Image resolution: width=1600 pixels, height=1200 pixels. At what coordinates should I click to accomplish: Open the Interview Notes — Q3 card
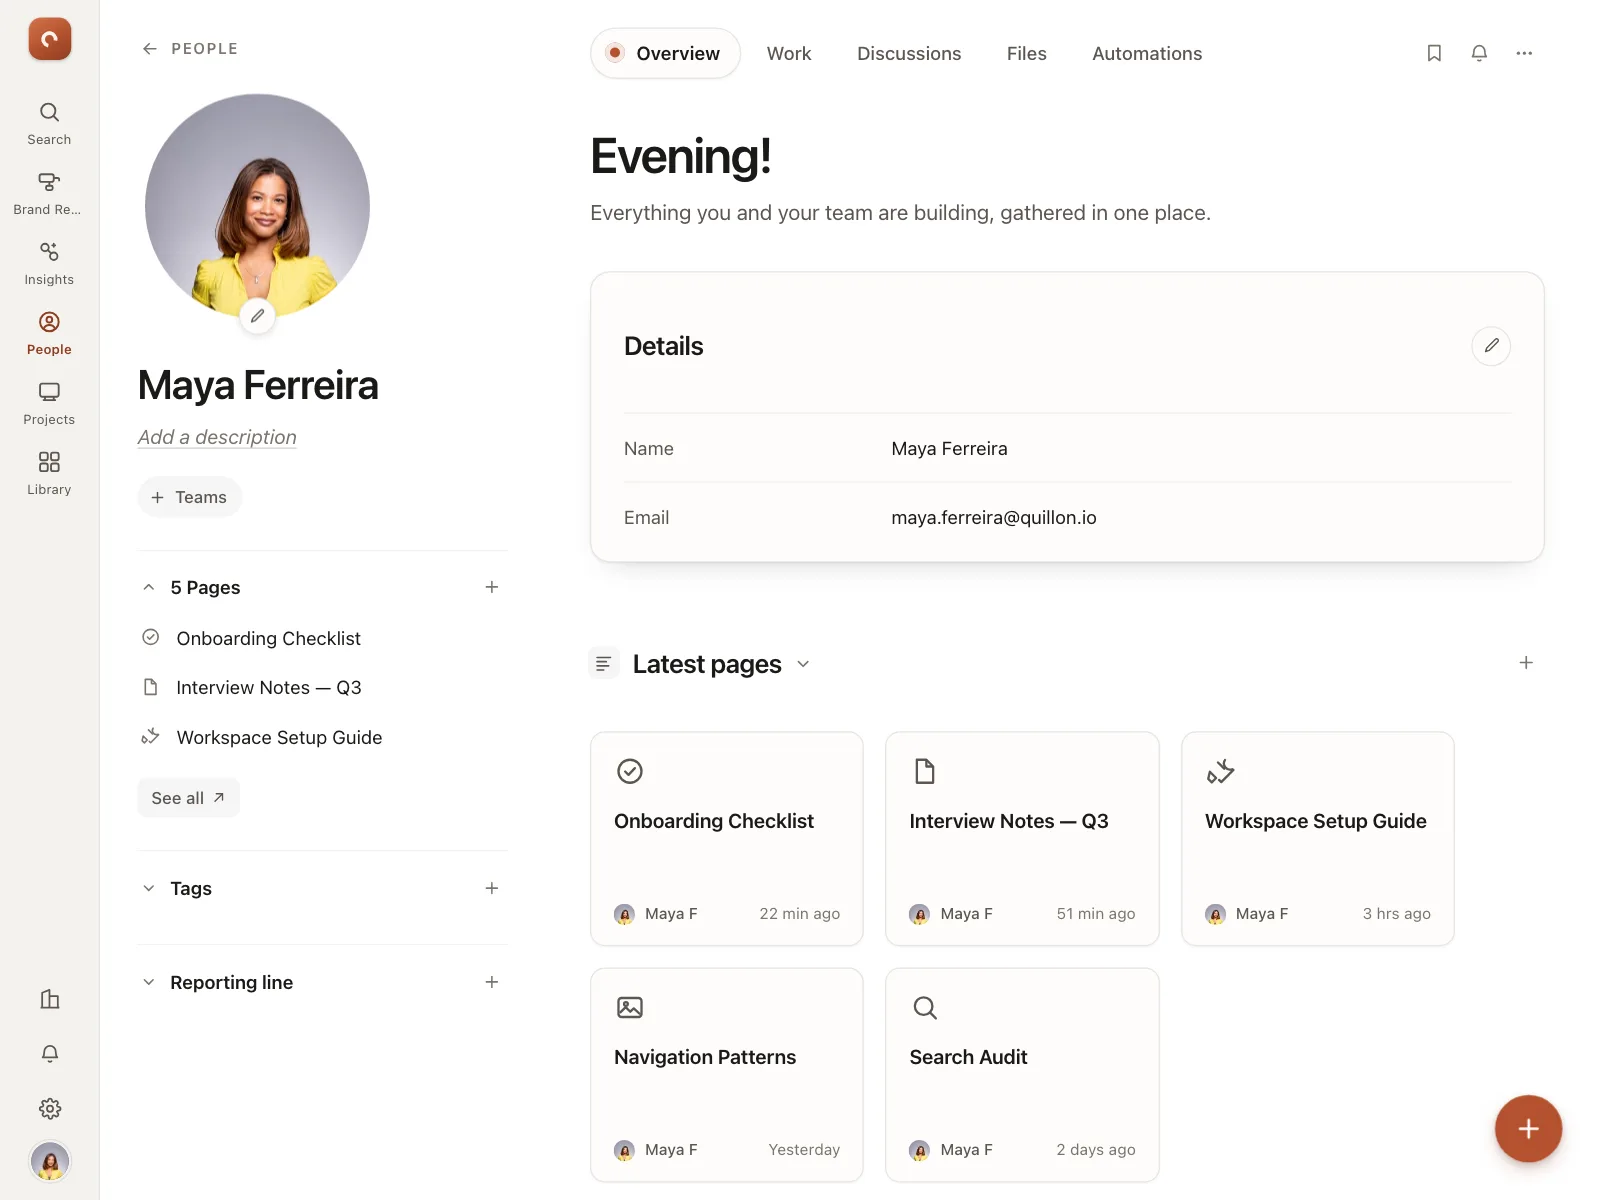(x=1022, y=839)
